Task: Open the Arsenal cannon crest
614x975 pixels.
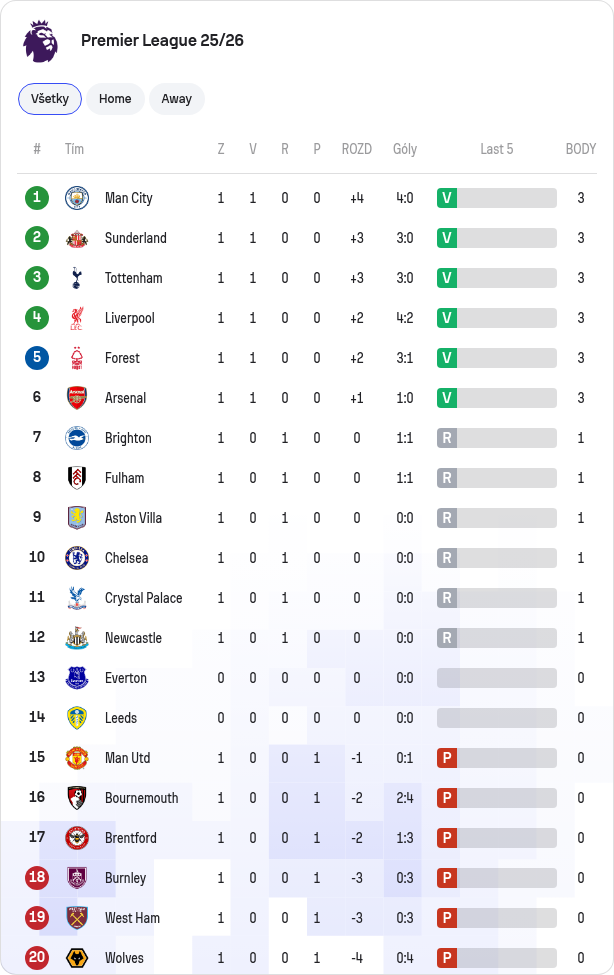Action: pos(77,398)
